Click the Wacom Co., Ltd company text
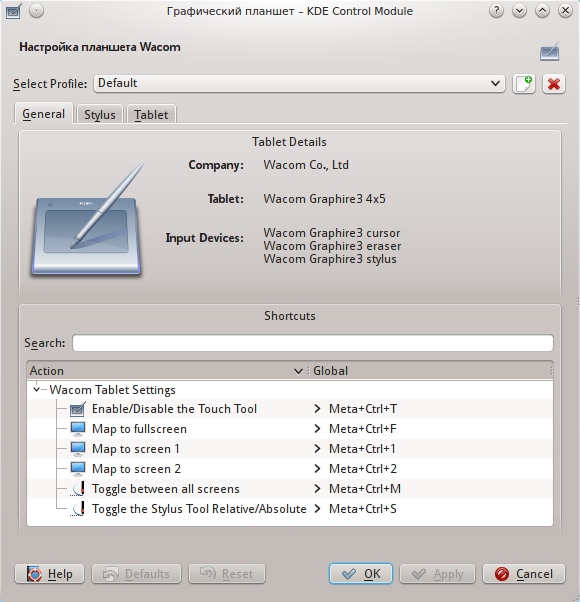Viewport: 580px width, 602px height. pos(306,165)
